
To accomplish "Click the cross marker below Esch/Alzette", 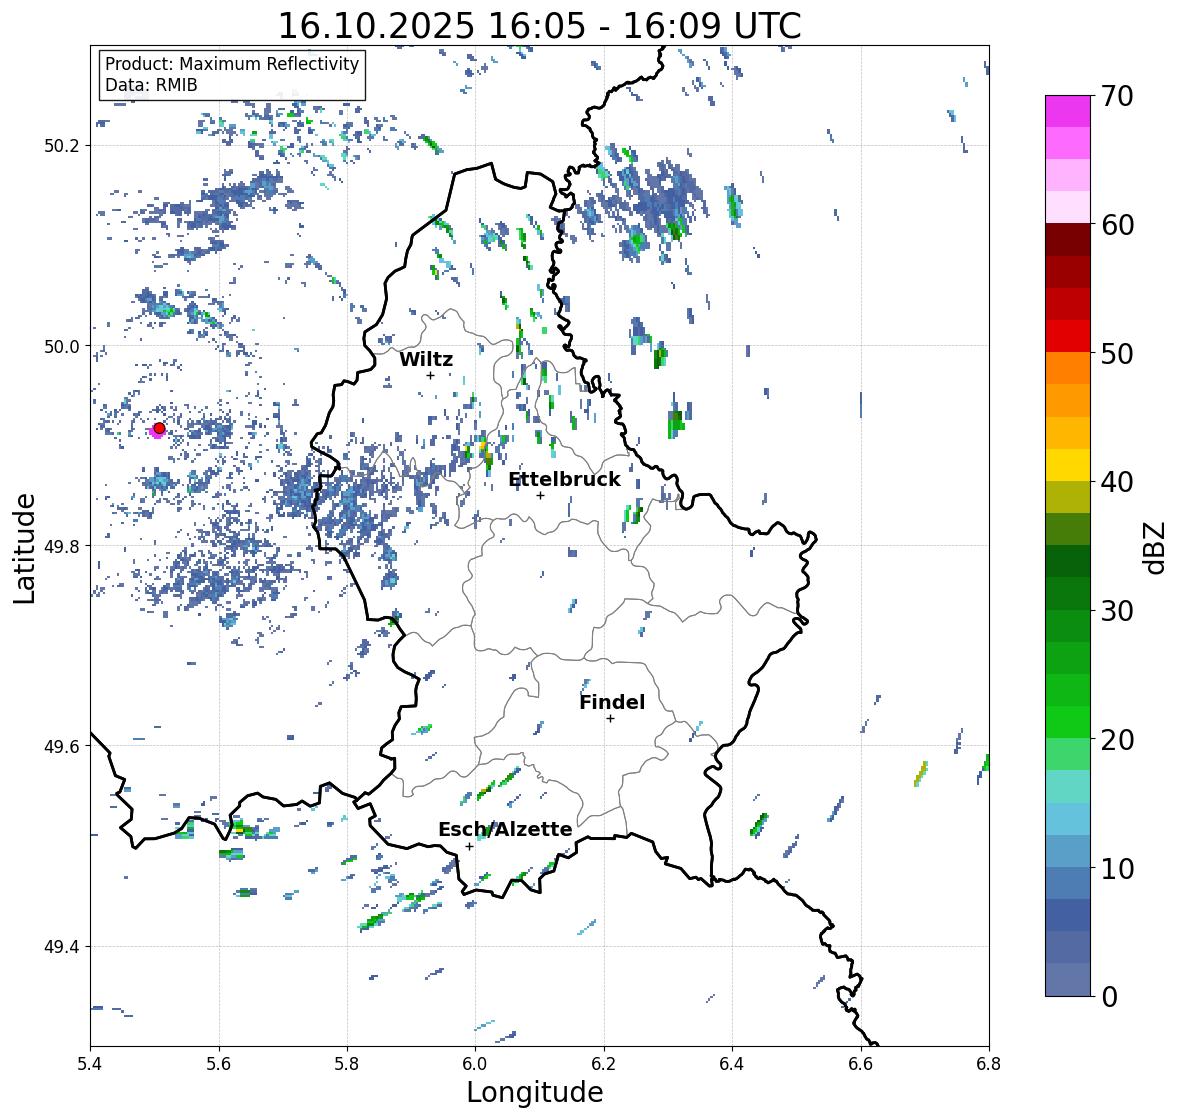I will coord(469,846).
